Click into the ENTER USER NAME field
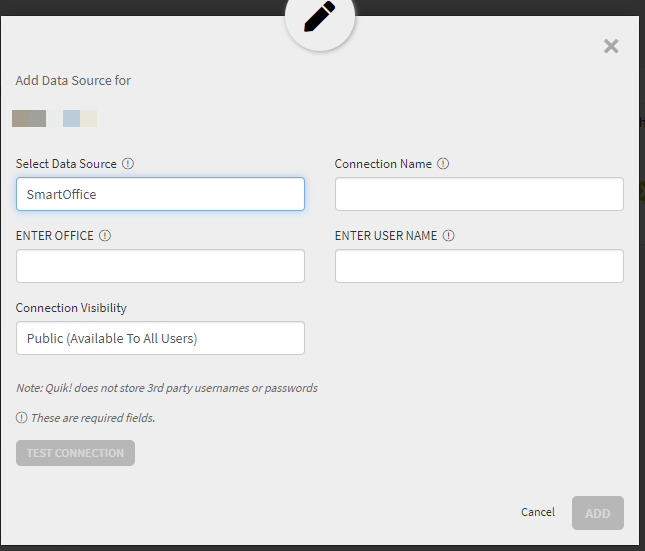The image size is (645, 551). [x=479, y=266]
